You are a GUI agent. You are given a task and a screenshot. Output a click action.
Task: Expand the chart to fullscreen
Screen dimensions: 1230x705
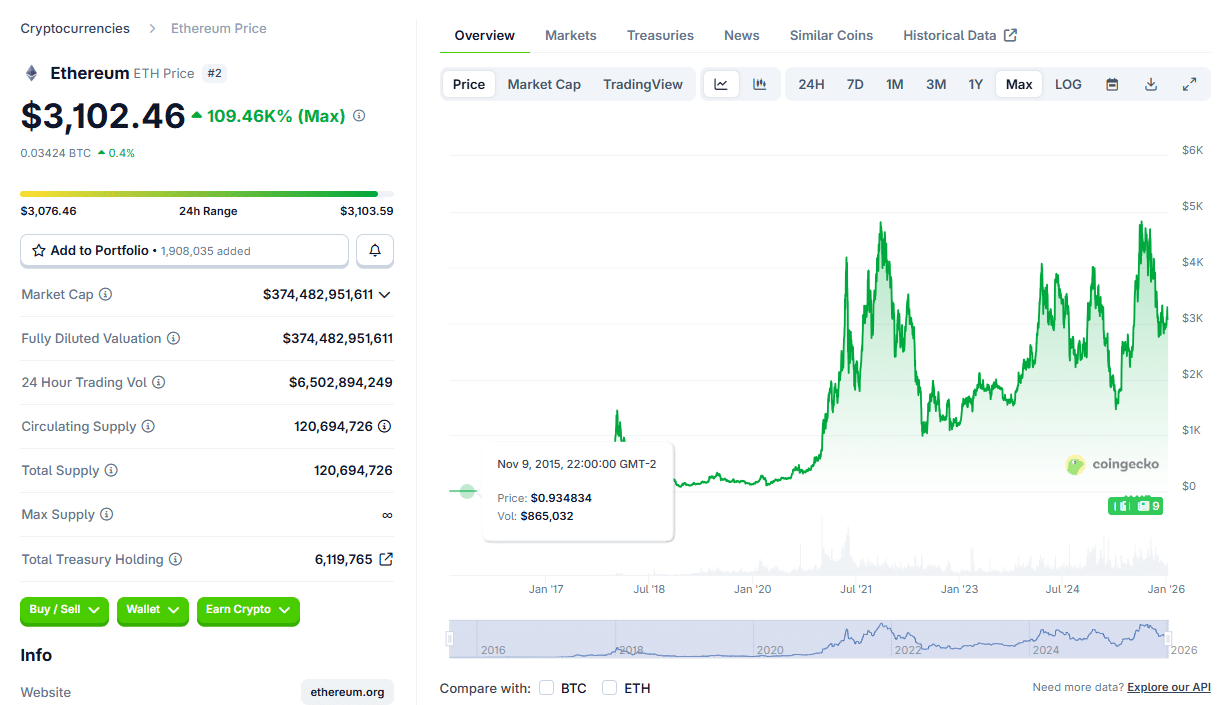tap(1189, 84)
